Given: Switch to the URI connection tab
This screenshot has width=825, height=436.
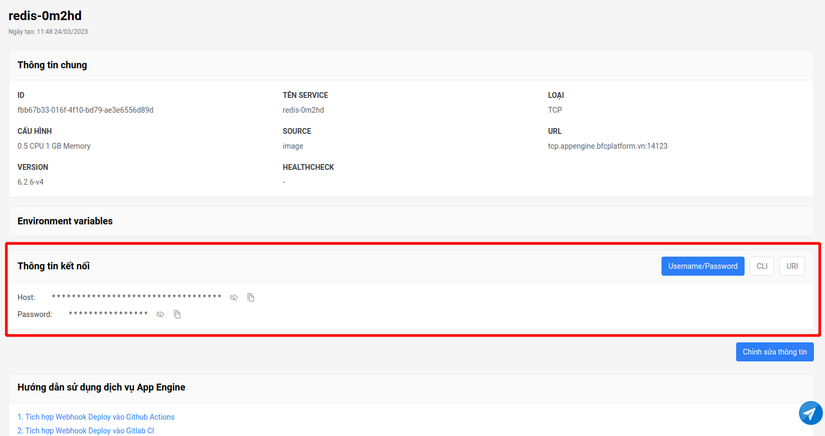Looking at the screenshot, I should click(792, 266).
